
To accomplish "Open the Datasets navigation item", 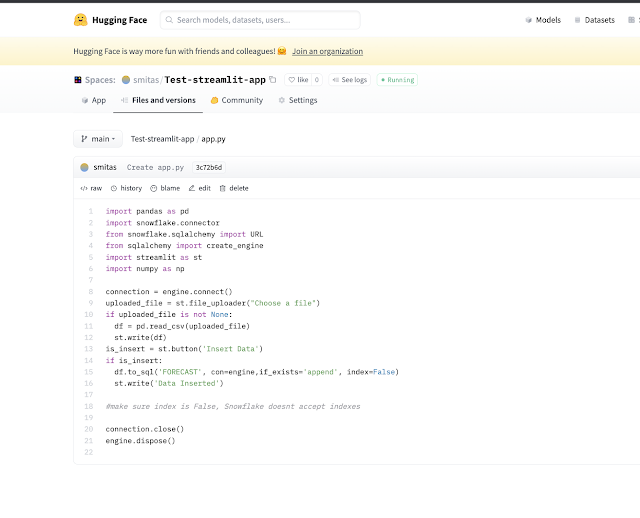I will [594, 20].
